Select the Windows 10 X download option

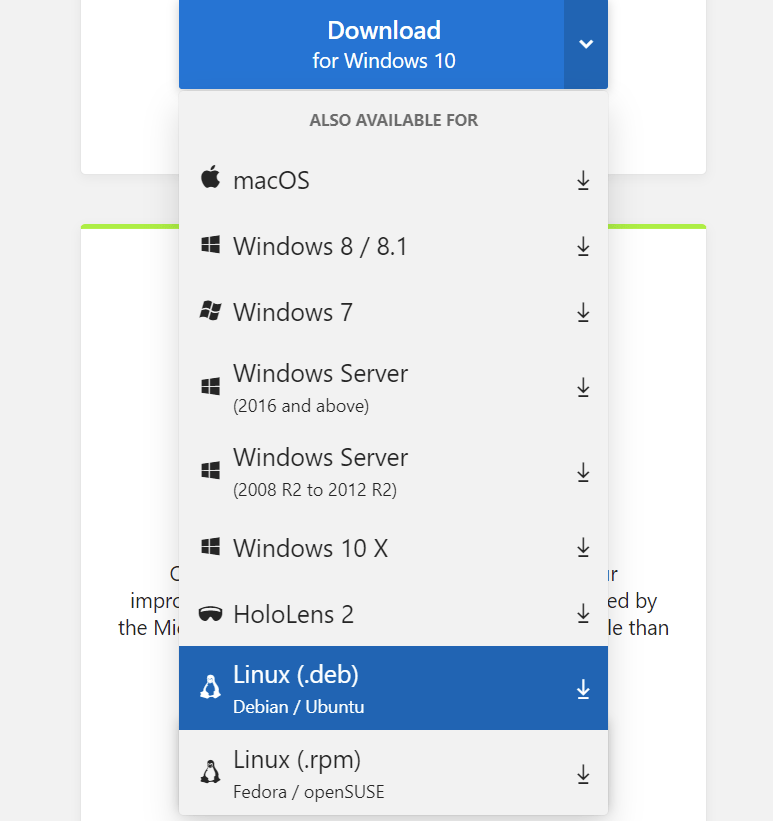point(393,548)
